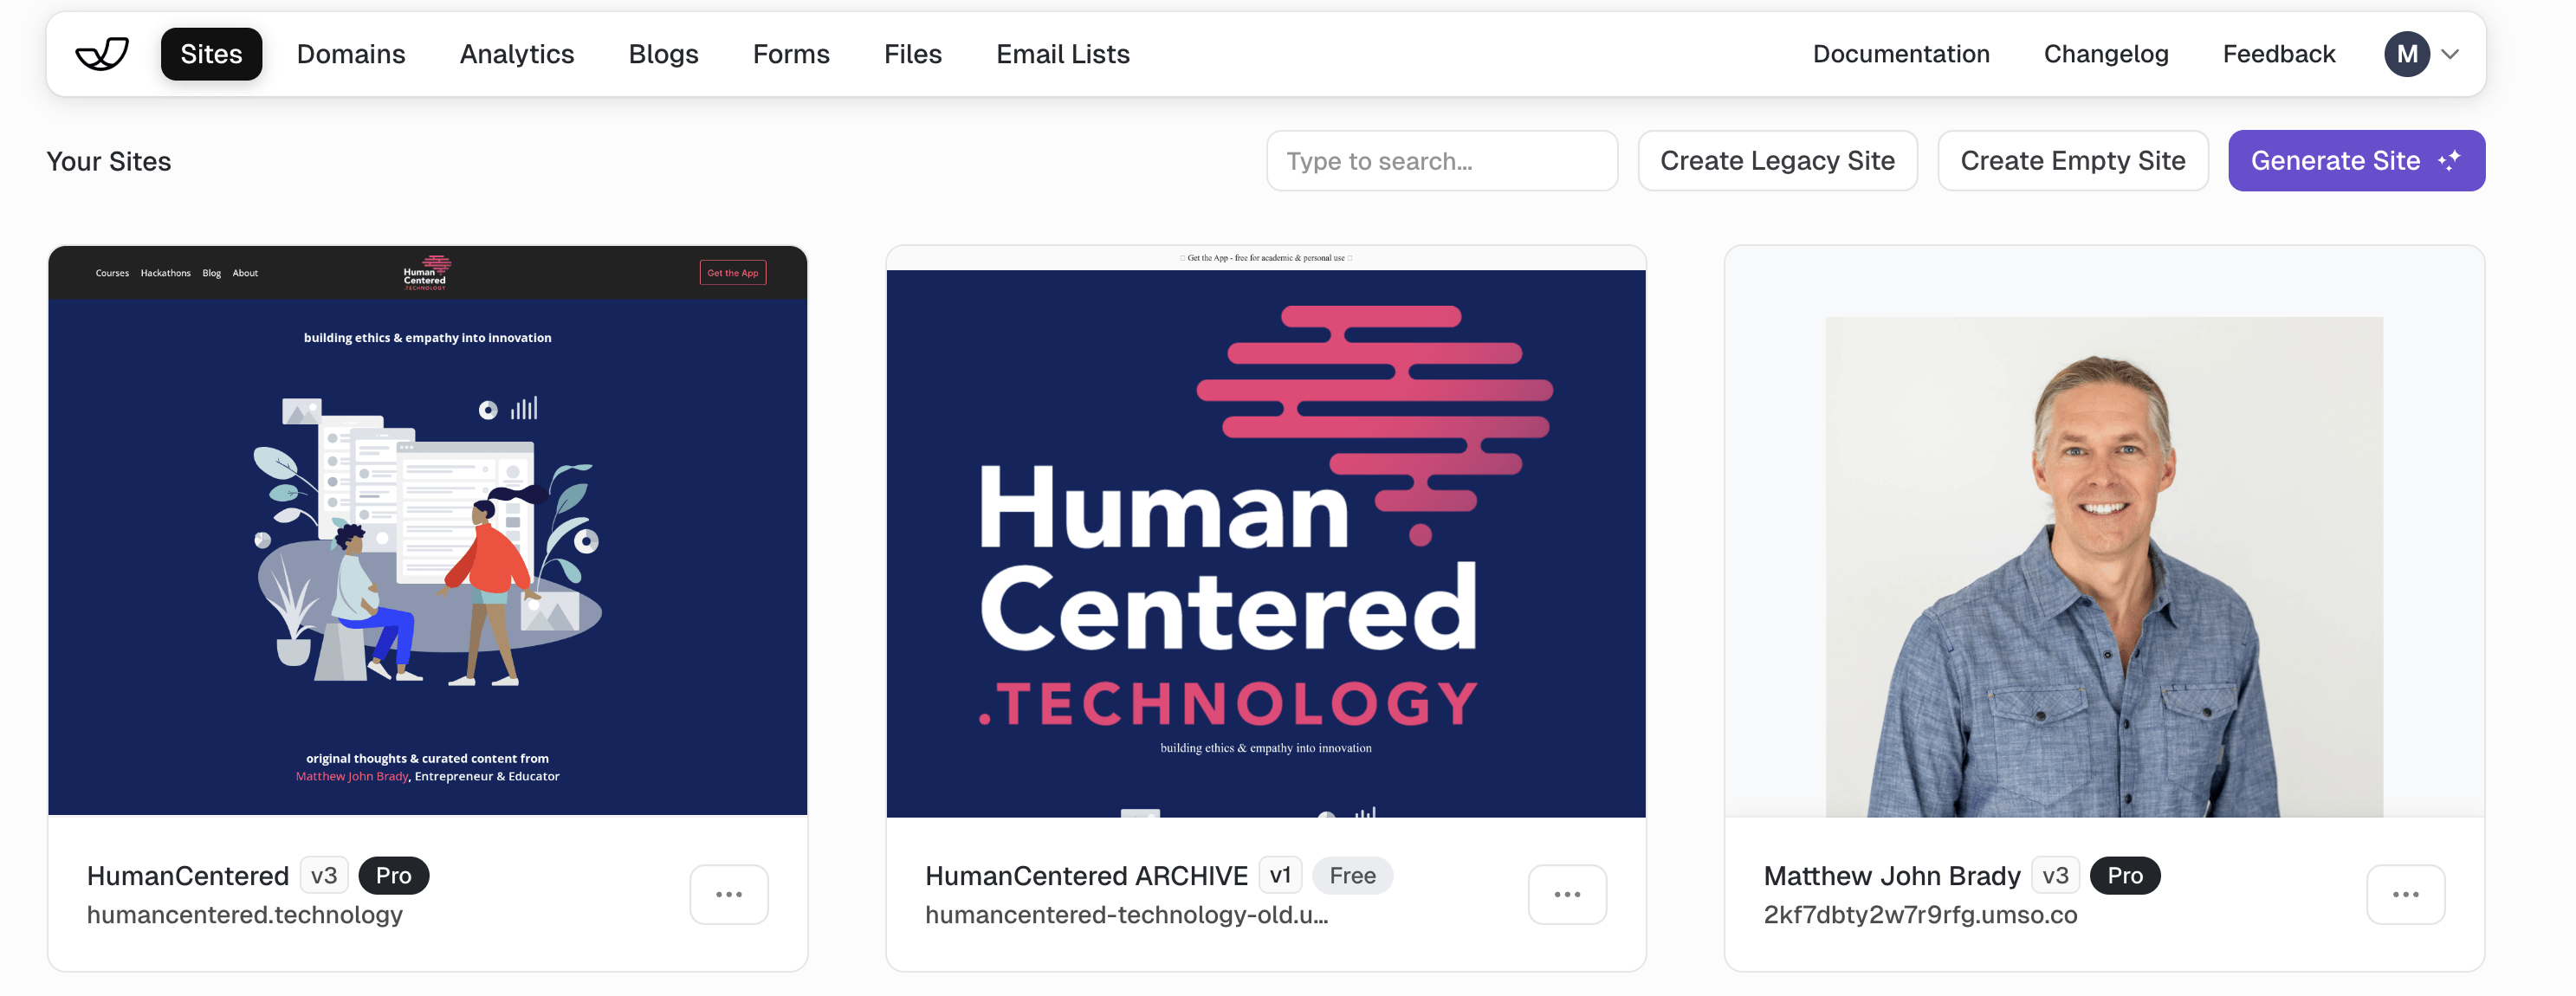The height and width of the screenshot is (996, 2576).
Task: Open the Forms page
Action: point(791,54)
